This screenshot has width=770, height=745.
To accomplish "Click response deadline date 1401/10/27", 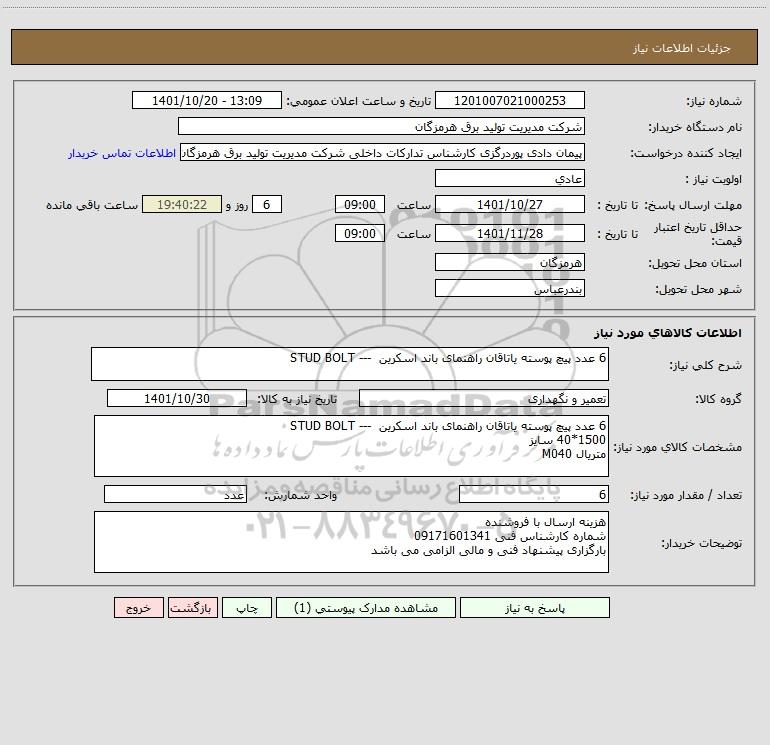I will [510, 205].
